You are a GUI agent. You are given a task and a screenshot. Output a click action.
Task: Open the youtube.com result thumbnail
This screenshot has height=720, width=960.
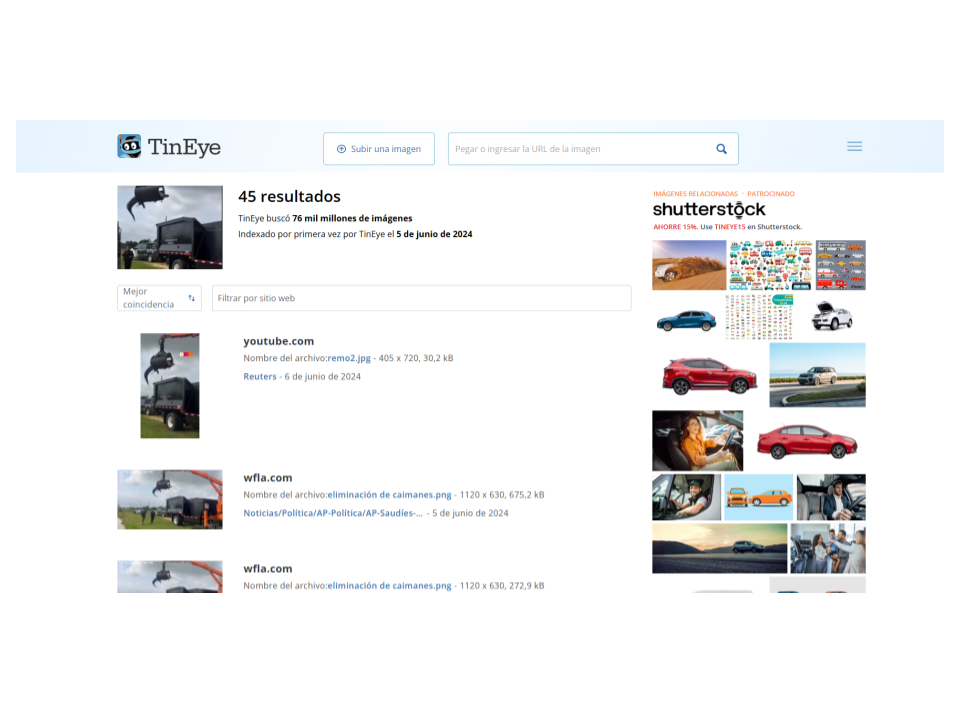point(170,386)
